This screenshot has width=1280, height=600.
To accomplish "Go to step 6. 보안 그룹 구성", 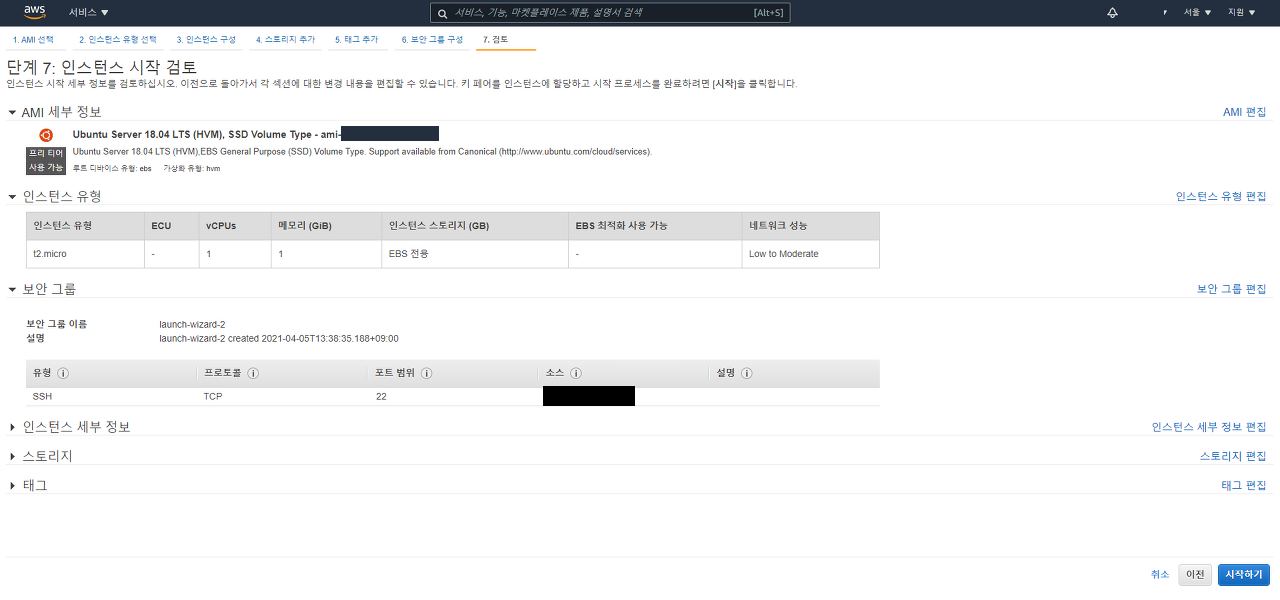I will (432, 40).
